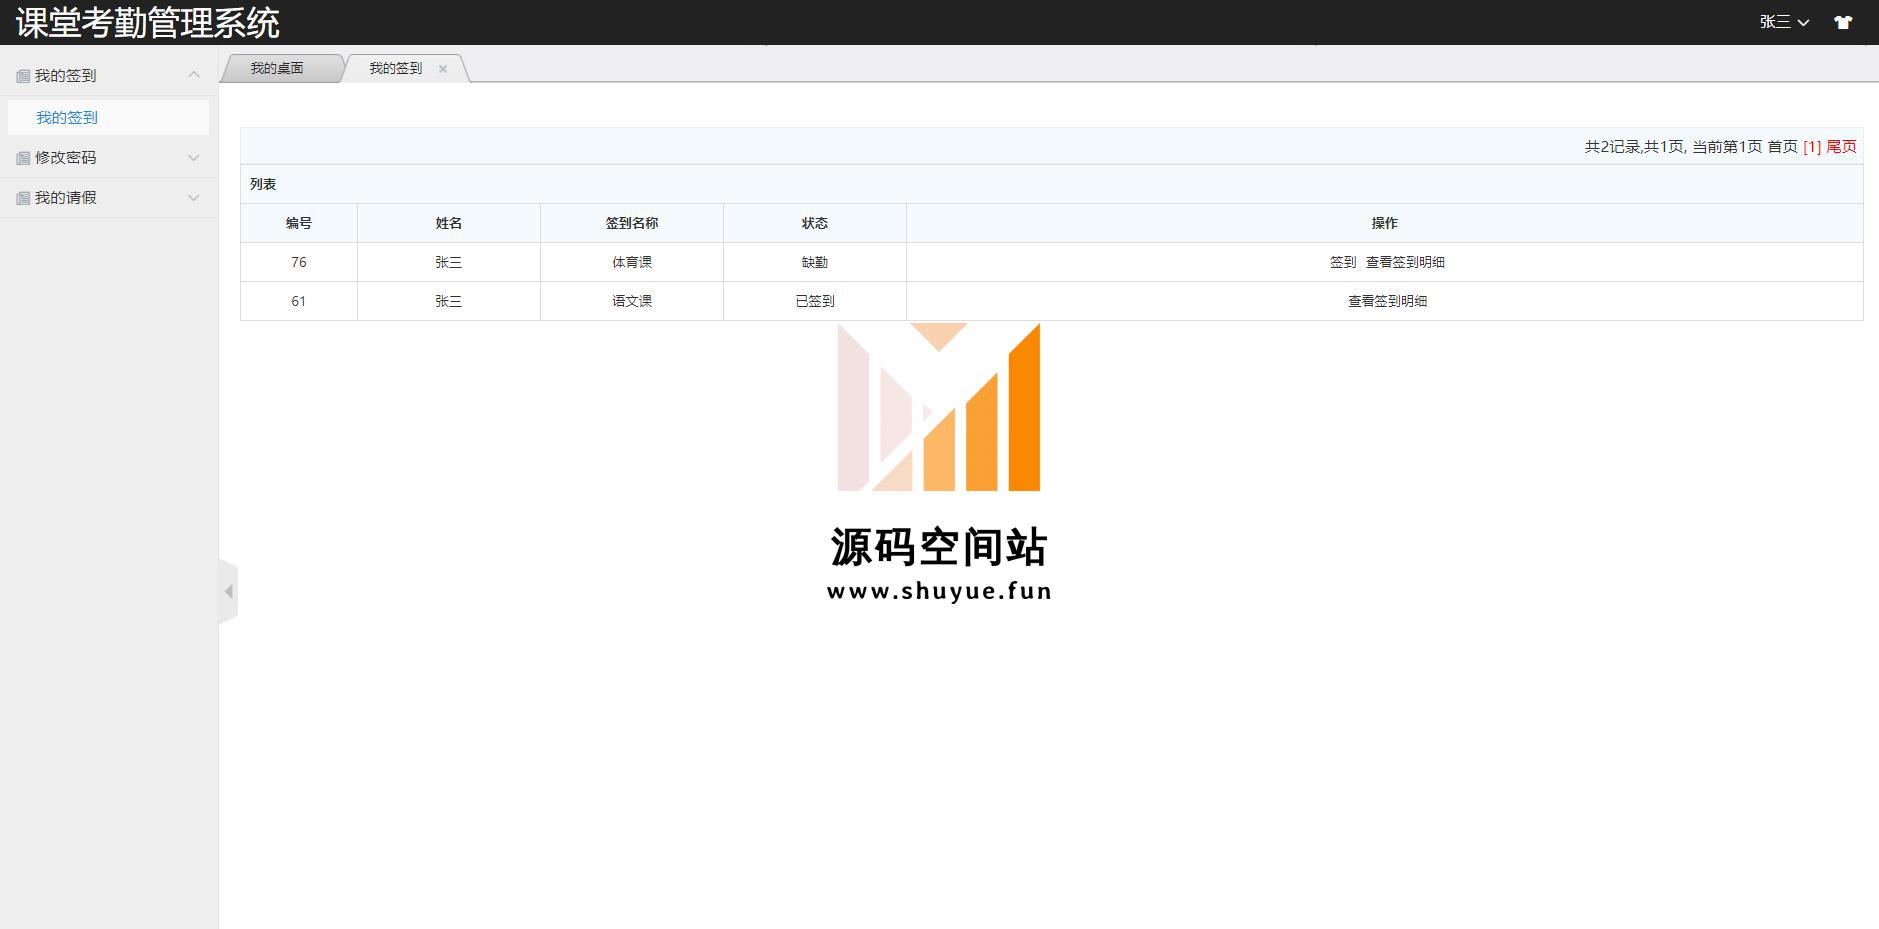This screenshot has height=929, width=1879.
Task: Click the 语文课 cell
Action: tap(632, 301)
